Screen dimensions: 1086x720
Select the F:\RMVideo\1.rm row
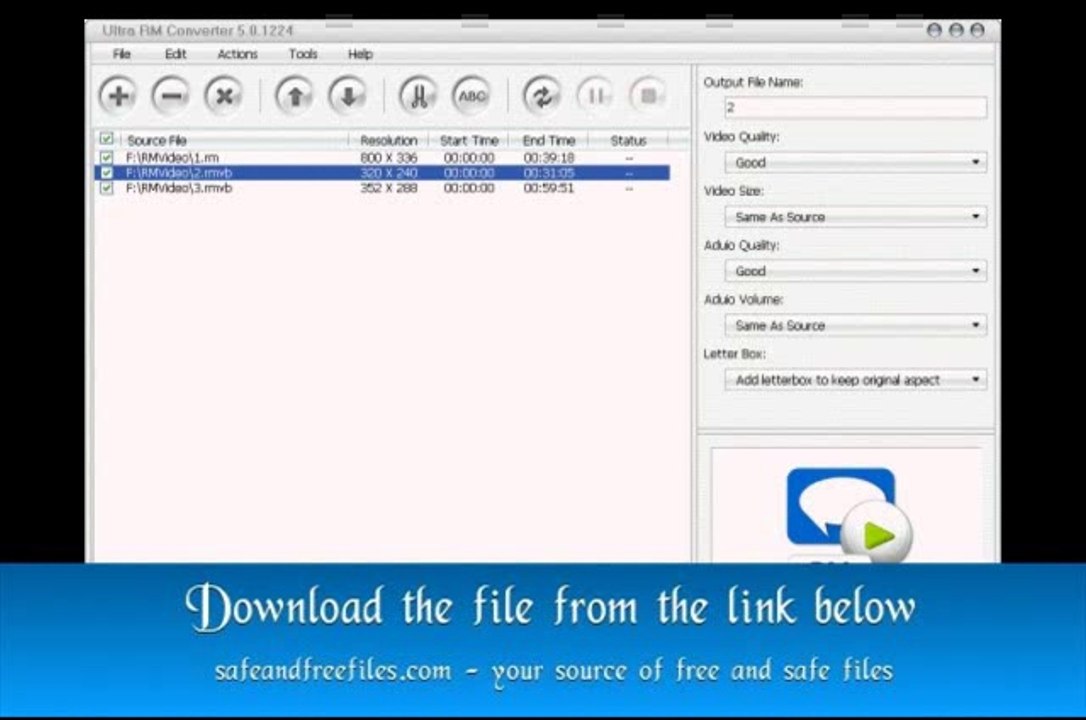(x=382, y=158)
